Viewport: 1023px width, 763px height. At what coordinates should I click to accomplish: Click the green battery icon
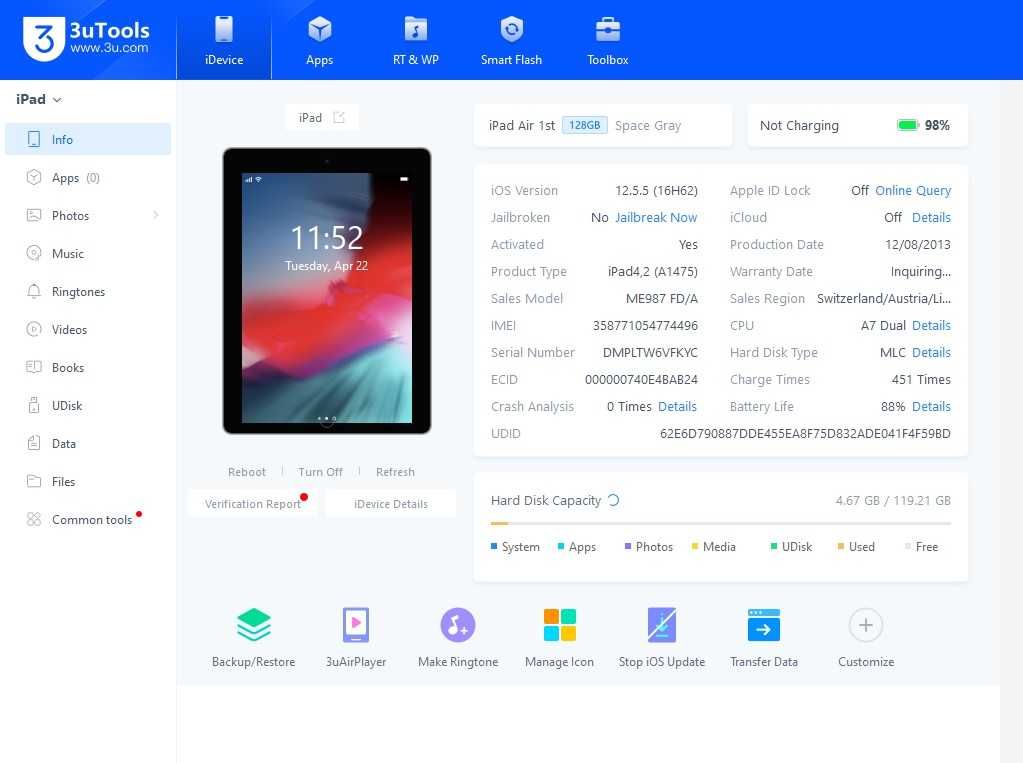point(908,125)
